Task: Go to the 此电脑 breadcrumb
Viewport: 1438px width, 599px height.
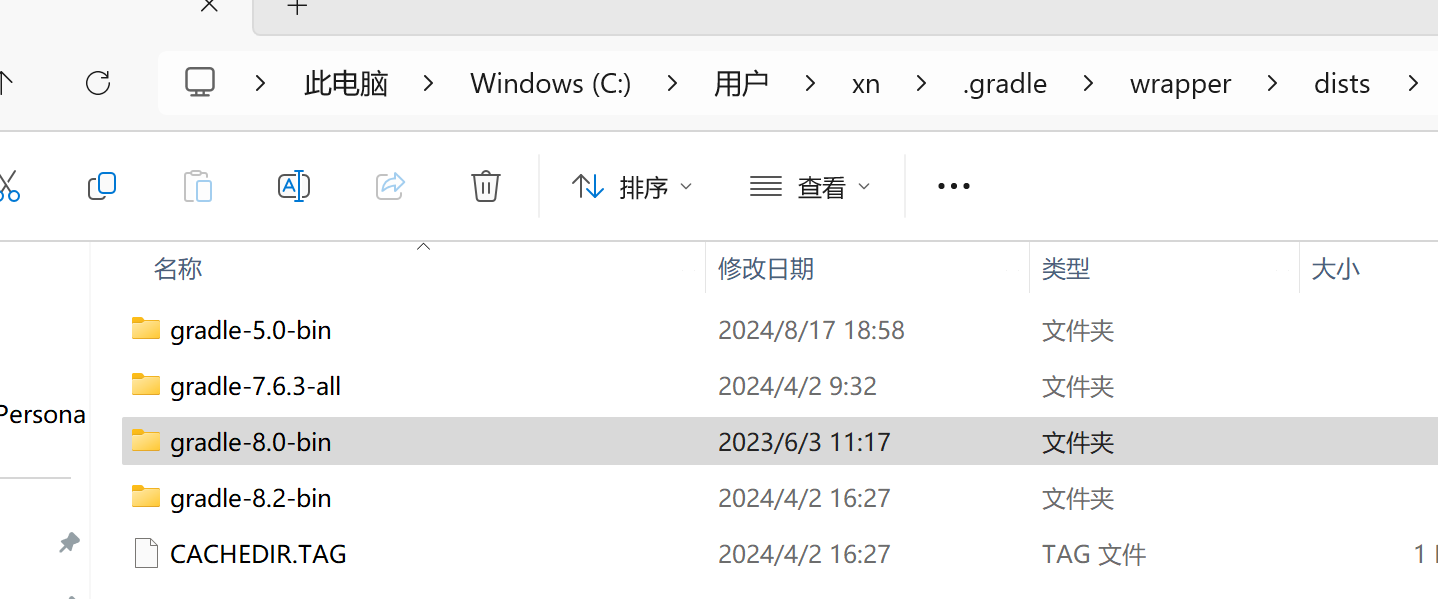Action: [x=346, y=84]
